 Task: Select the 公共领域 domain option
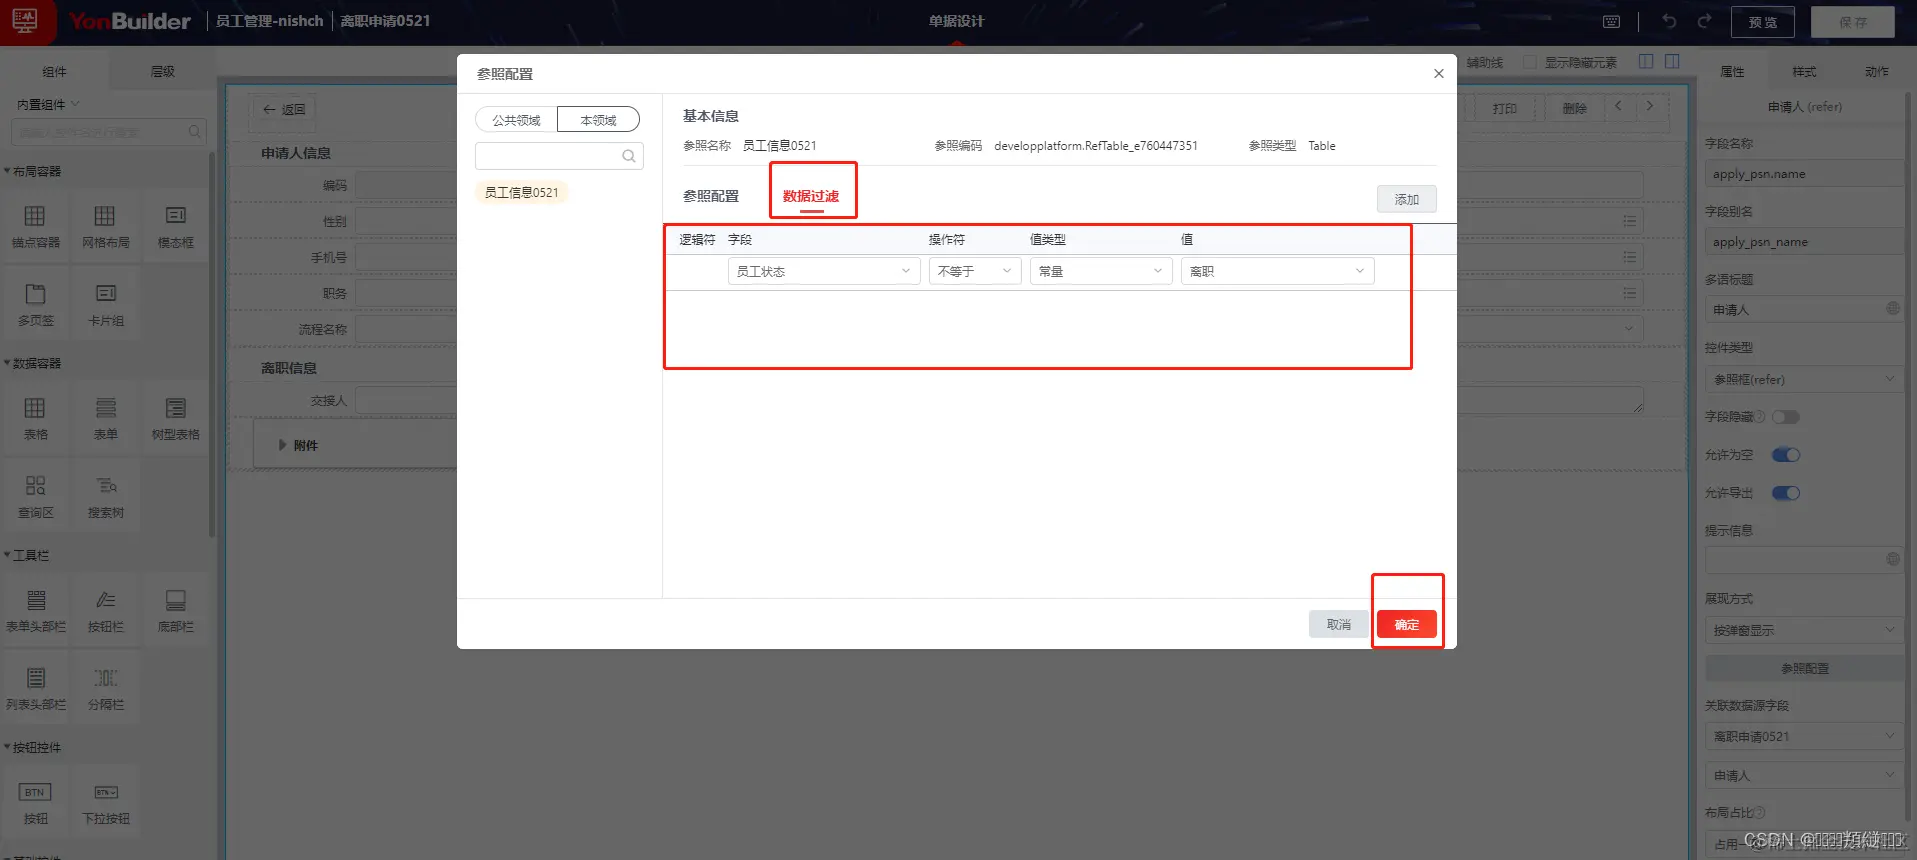pos(516,120)
